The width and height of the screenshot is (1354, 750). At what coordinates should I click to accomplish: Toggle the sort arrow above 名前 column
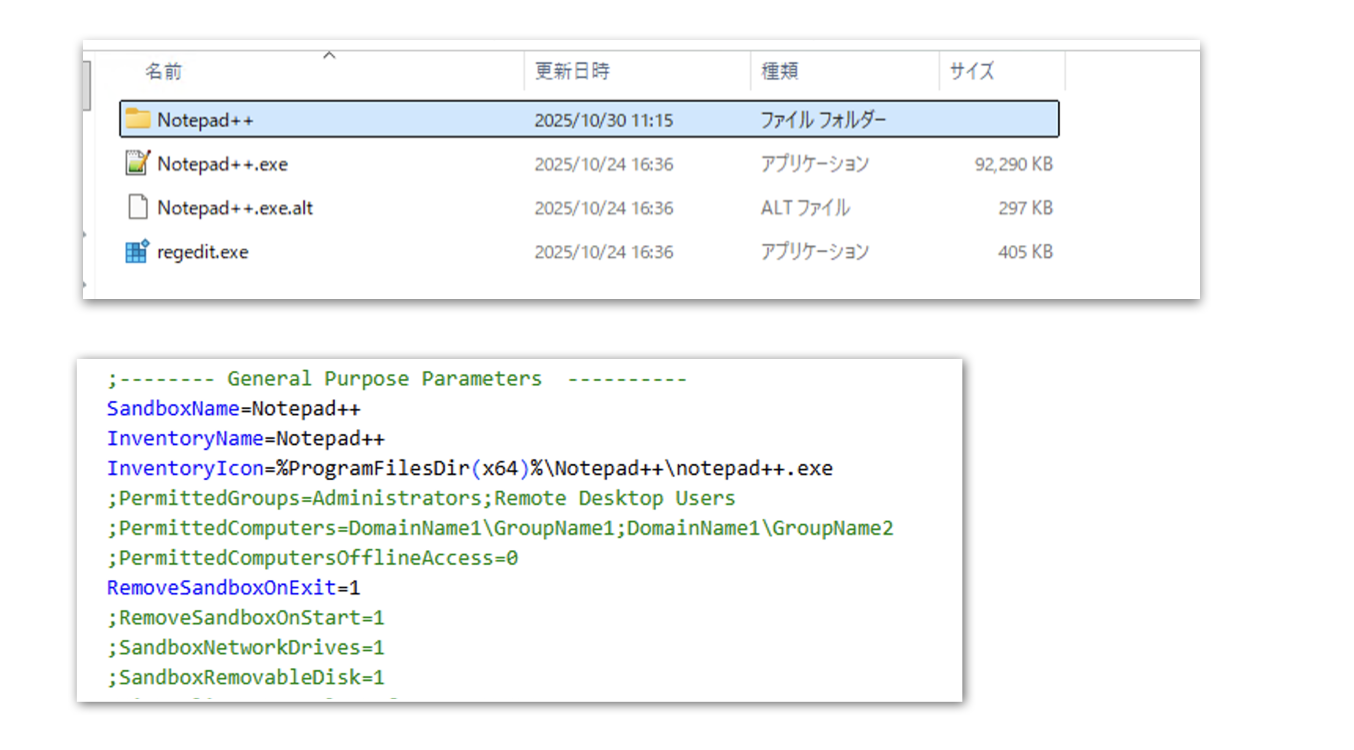[x=328, y=55]
